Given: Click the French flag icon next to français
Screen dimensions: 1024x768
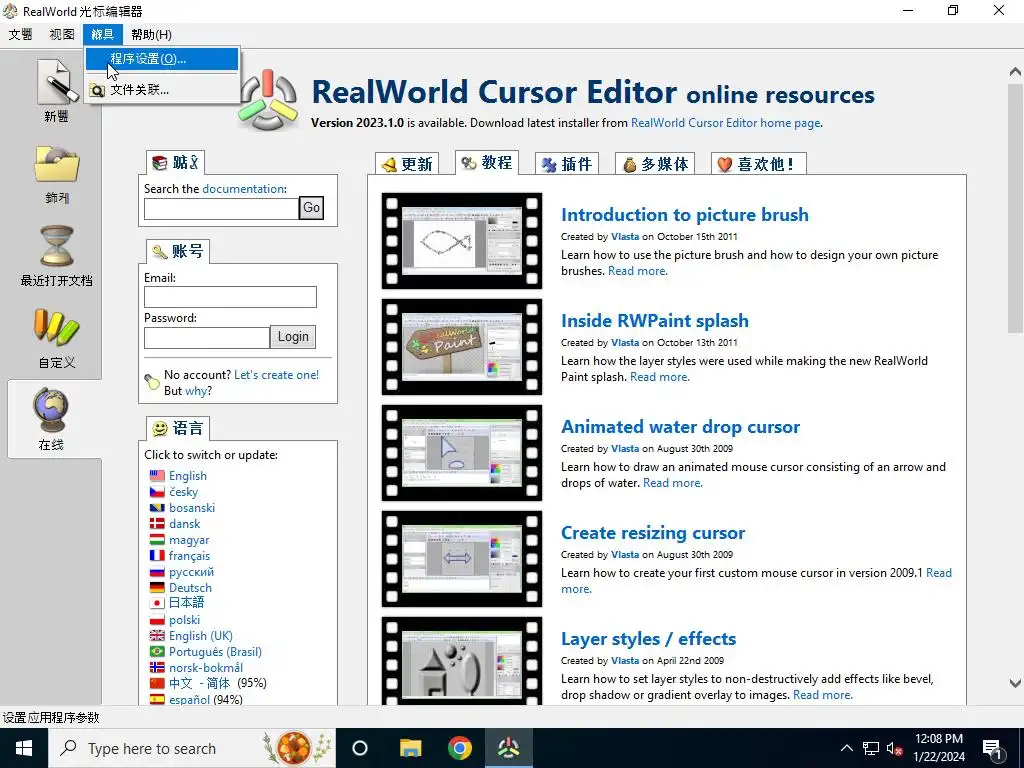Looking at the screenshot, I should (157, 556).
